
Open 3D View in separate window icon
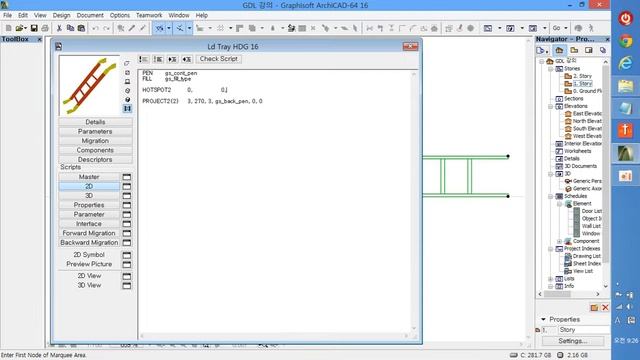click(x=127, y=285)
